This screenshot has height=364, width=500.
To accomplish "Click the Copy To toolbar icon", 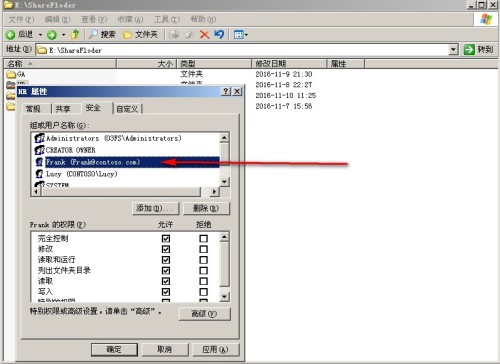I will (189, 34).
